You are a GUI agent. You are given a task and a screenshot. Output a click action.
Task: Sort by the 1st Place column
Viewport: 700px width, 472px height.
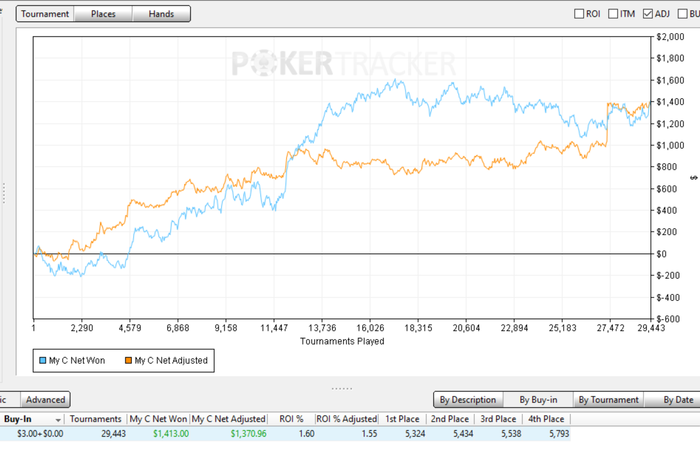click(x=402, y=419)
